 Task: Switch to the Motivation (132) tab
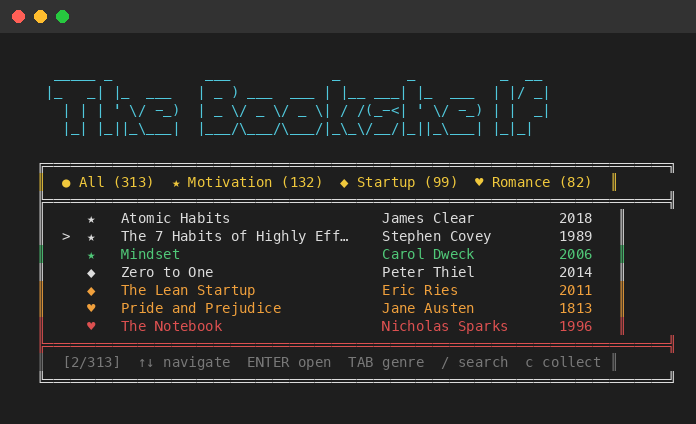click(247, 182)
